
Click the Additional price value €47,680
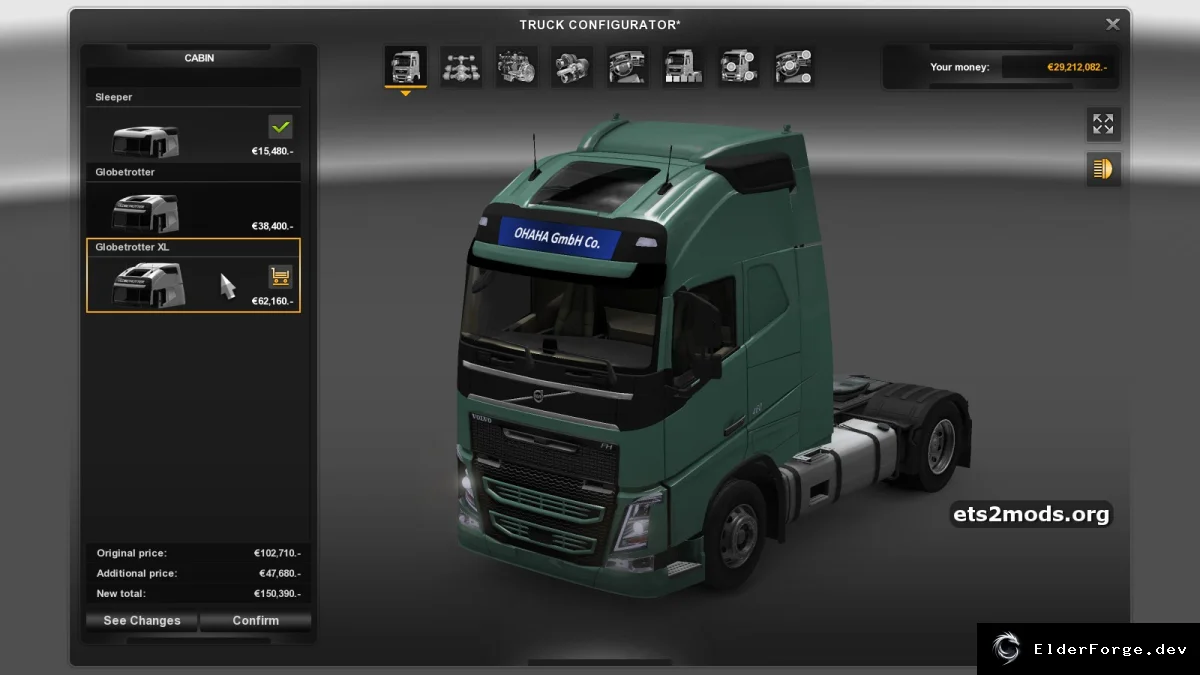(x=280, y=573)
